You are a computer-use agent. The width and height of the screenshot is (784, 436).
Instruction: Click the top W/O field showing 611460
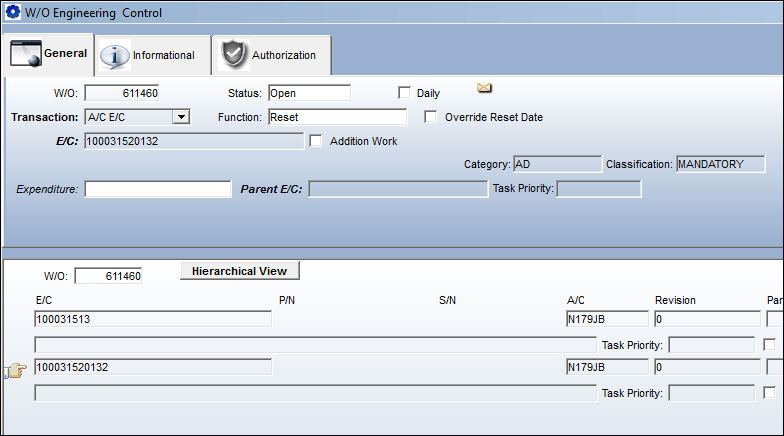122,93
